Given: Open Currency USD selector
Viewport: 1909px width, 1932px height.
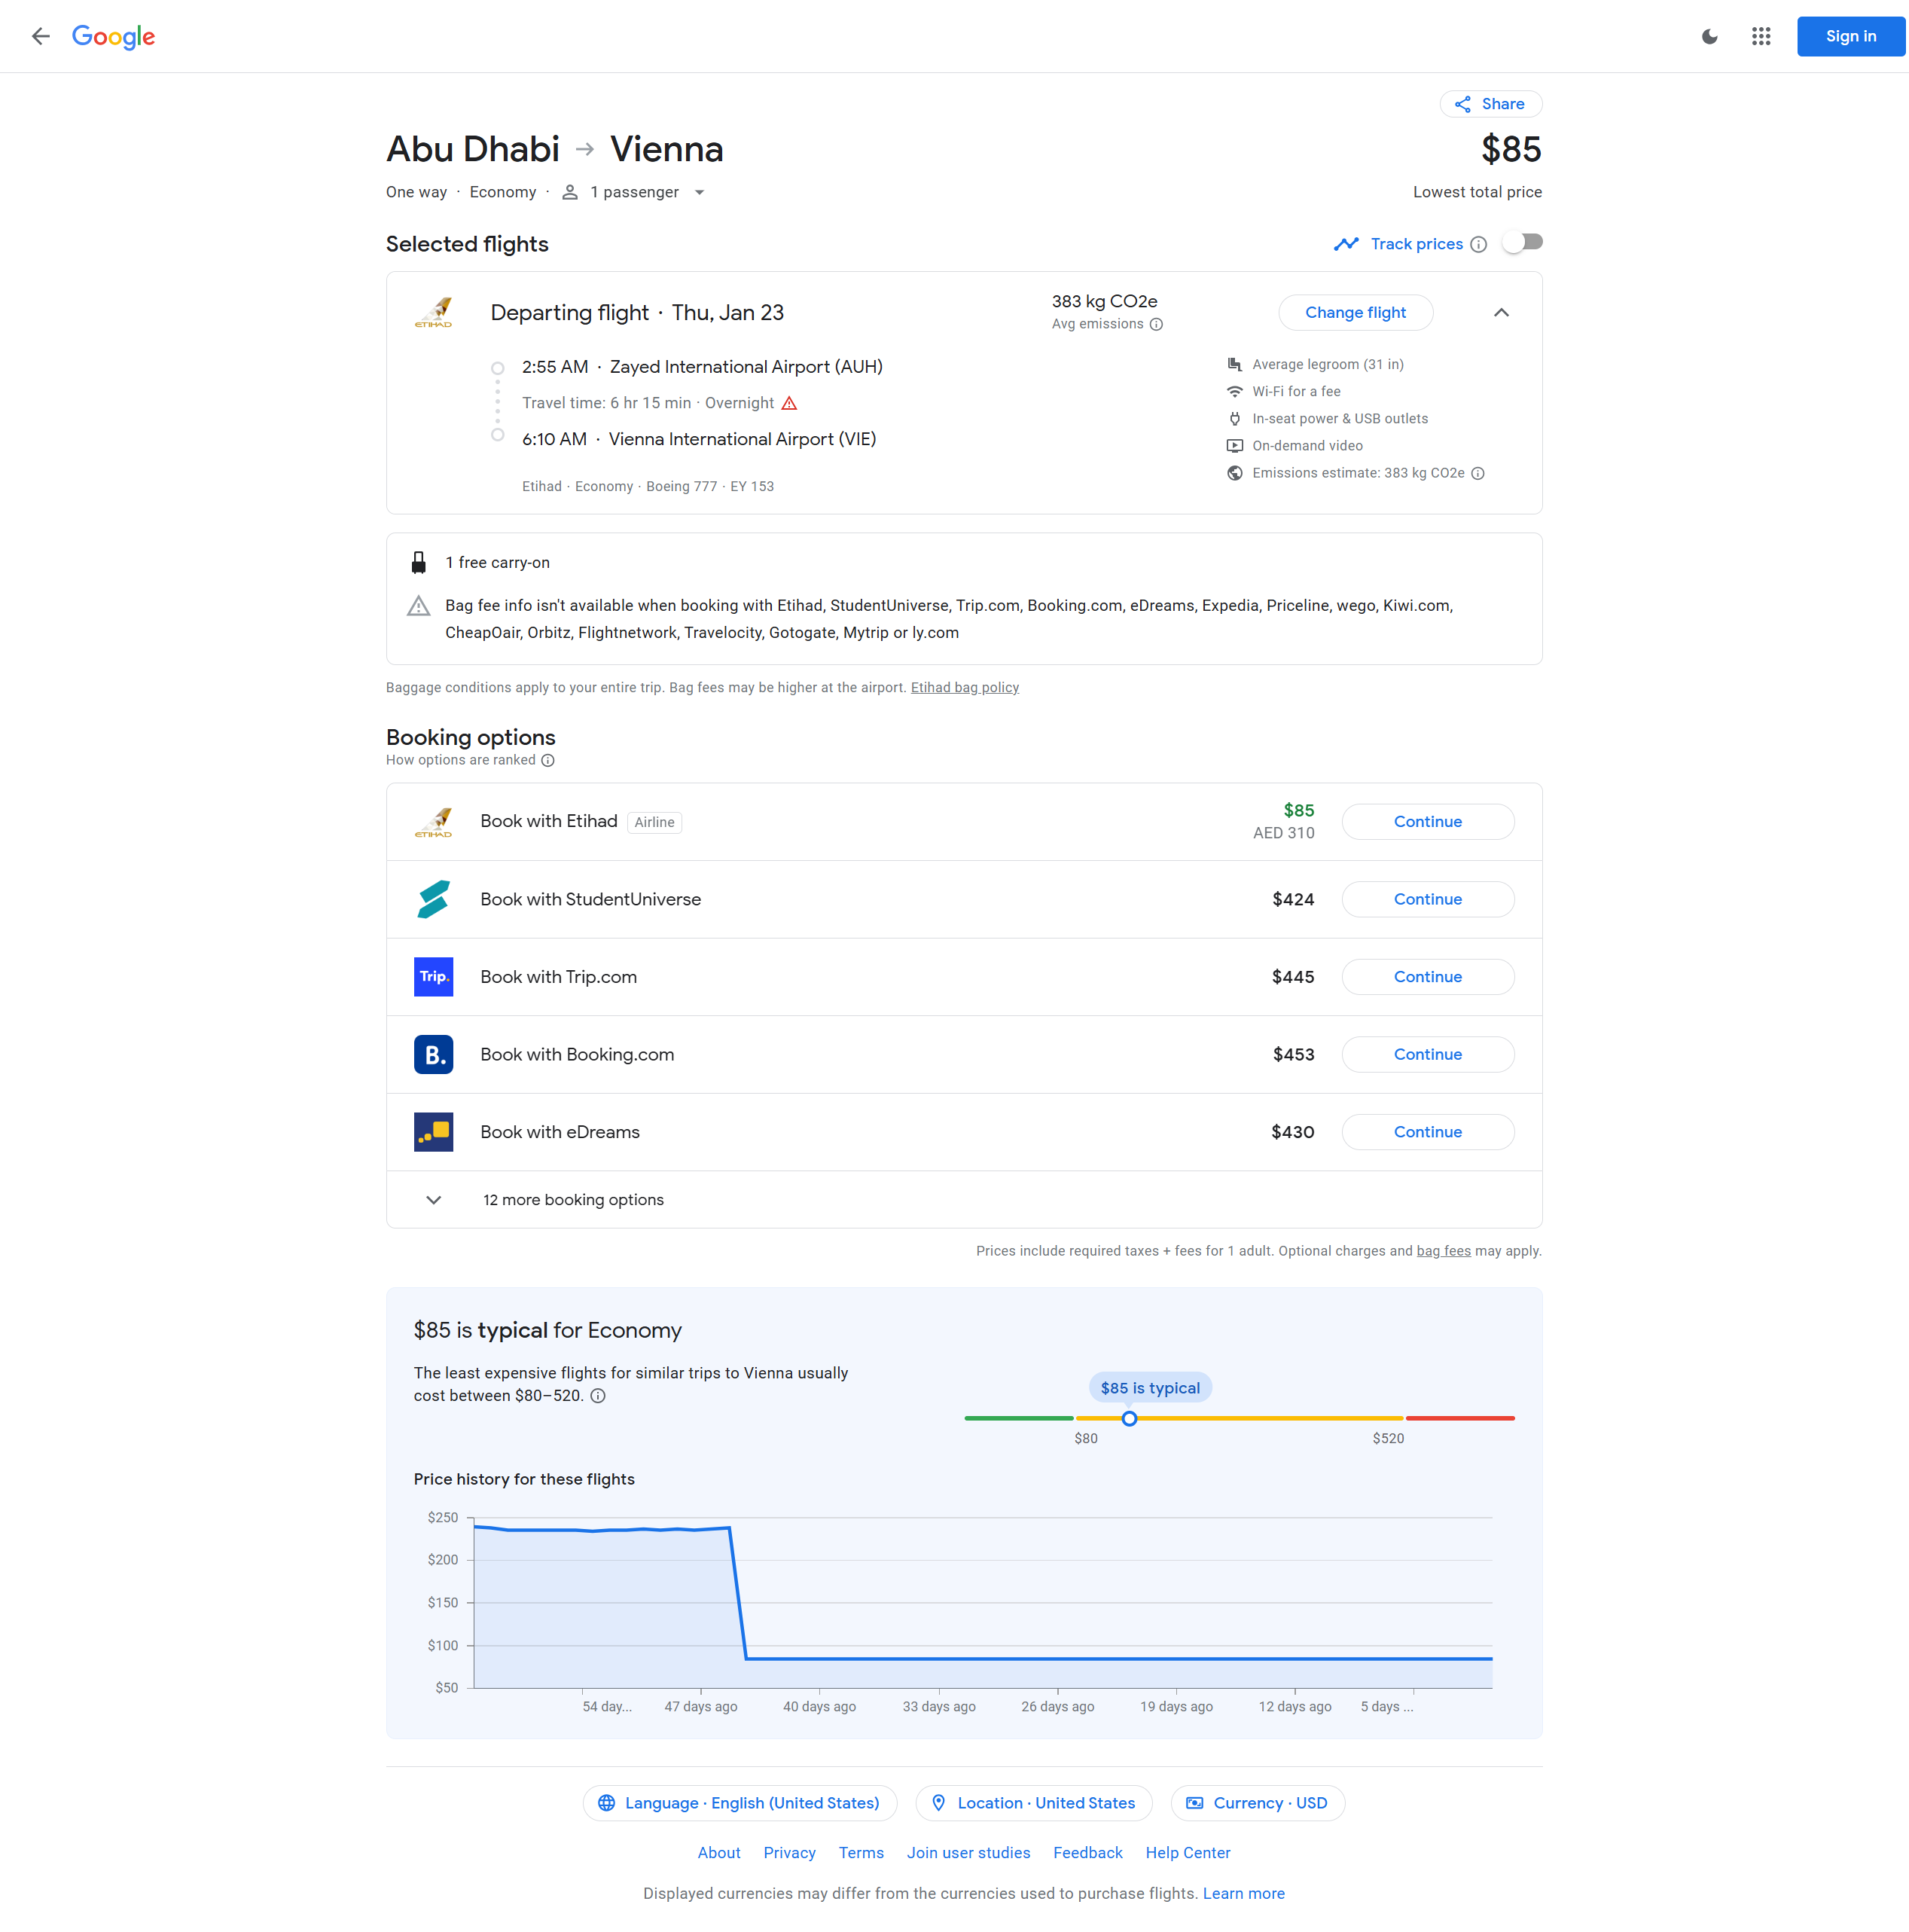Looking at the screenshot, I should (1257, 1803).
